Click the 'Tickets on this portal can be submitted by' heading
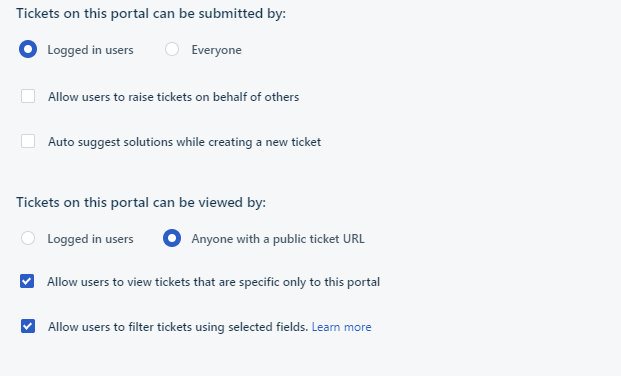621x376 pixels. point(151,13)
